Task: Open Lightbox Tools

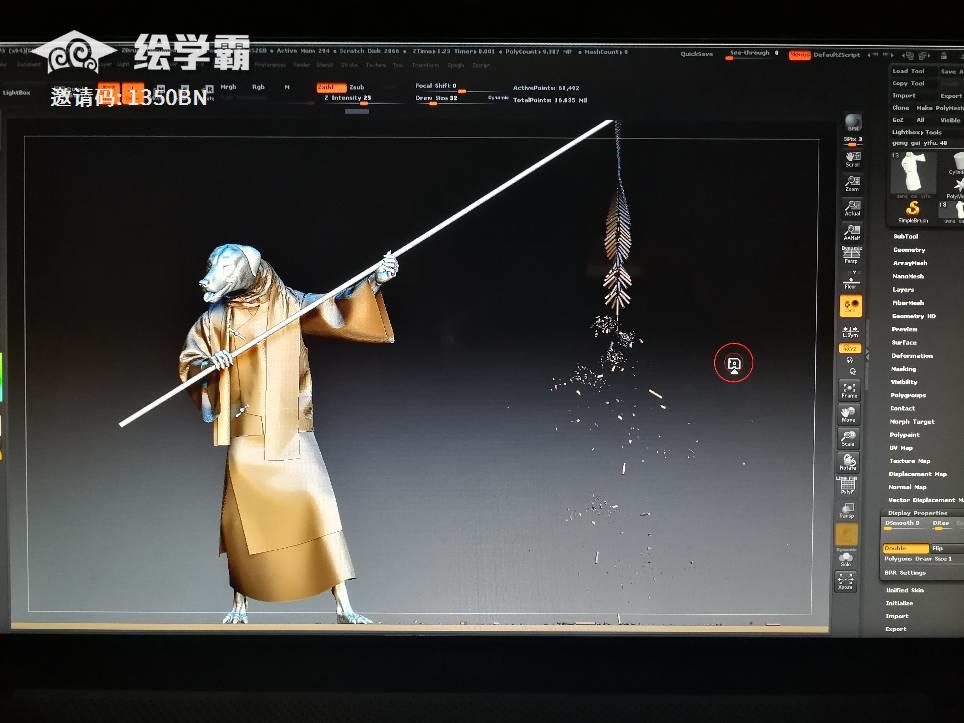Action: pos(917,132)
